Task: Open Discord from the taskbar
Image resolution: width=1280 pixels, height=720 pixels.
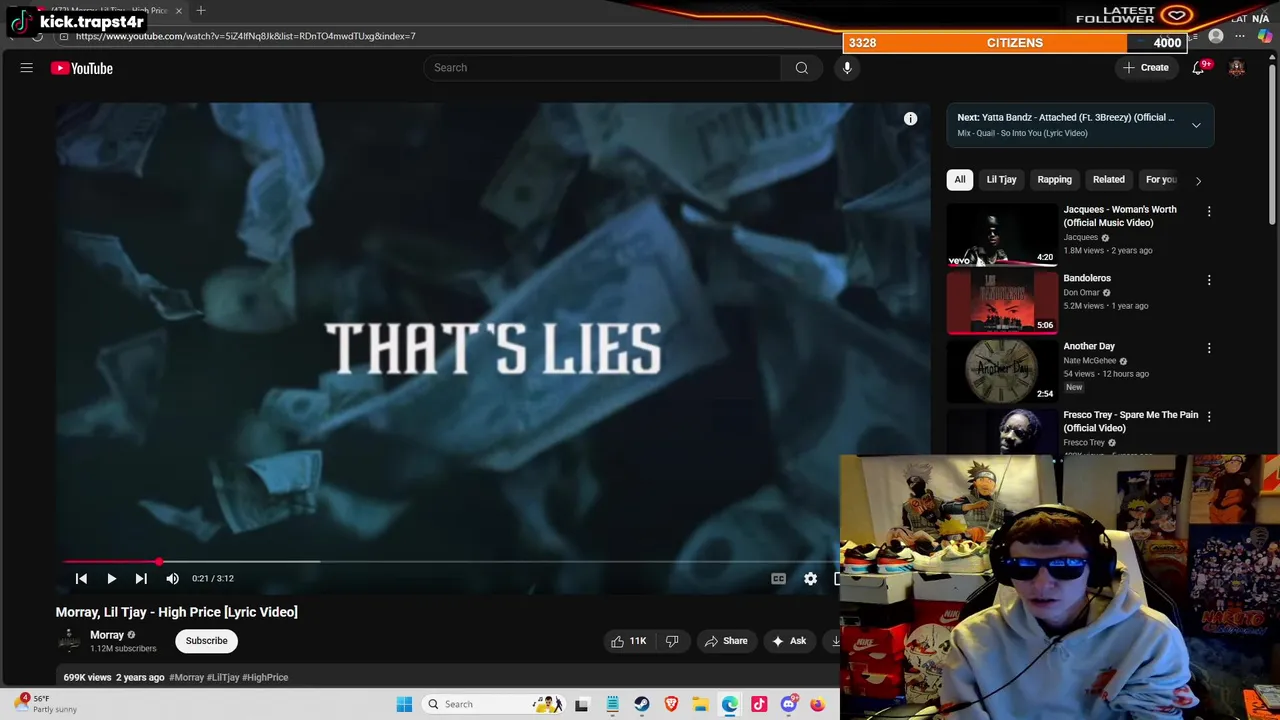Action: point(788,704)
